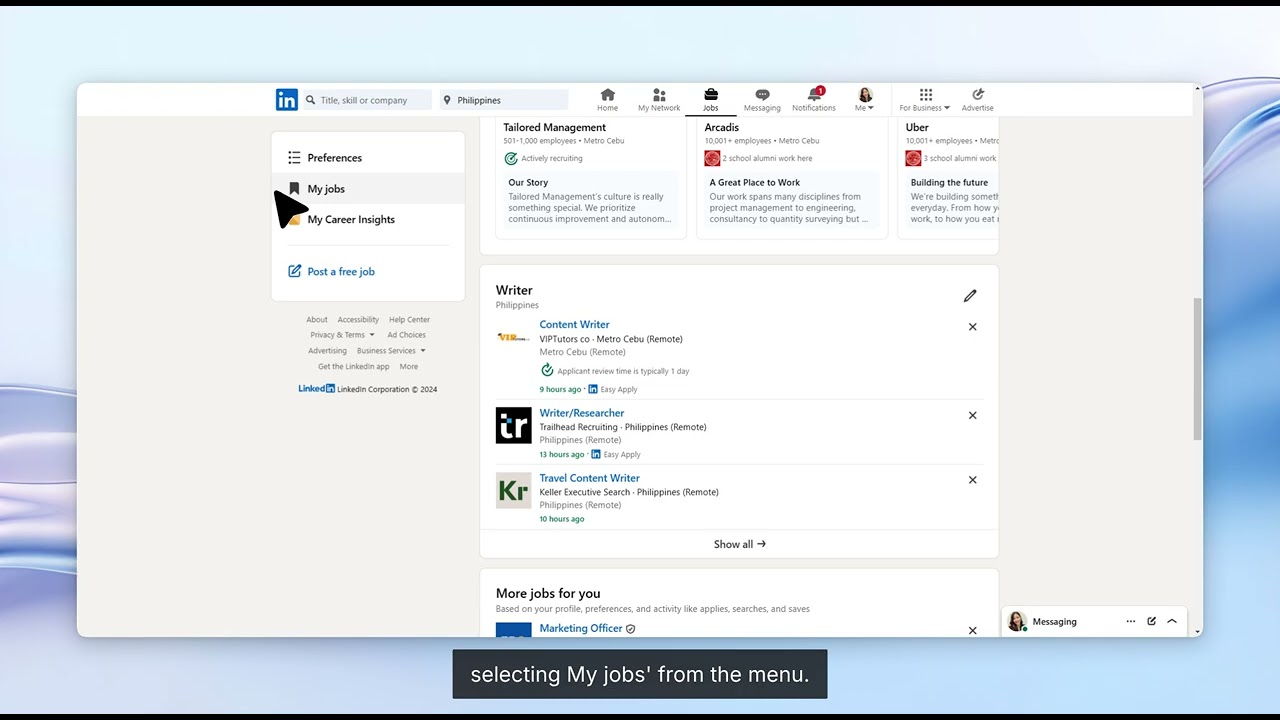Viewport: 1280px width, 720px height.
Task: Open the Content Writer job link
Action: coord(574,324)
